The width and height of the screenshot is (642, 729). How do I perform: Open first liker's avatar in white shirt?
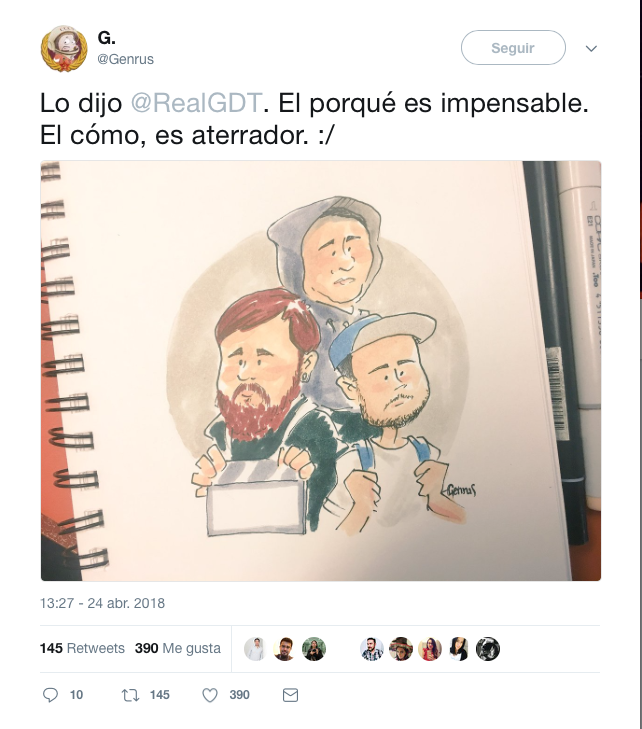pos(255,649)
